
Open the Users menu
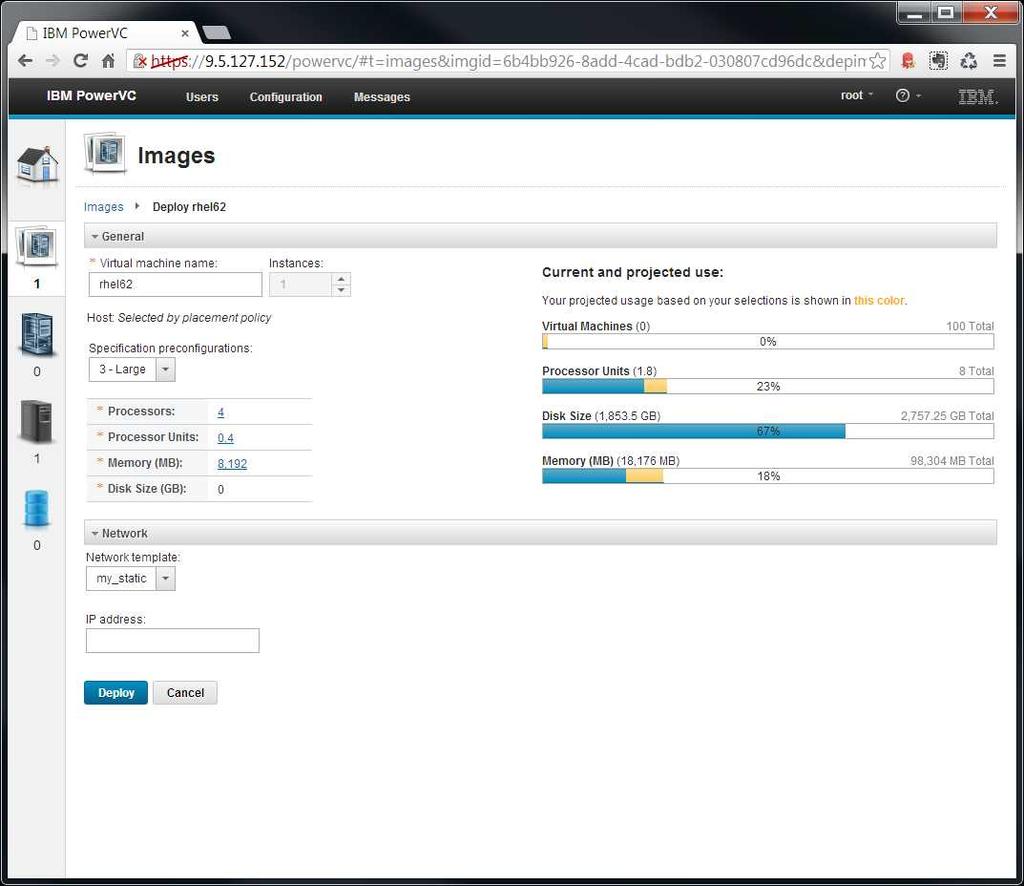pyautogui.click(x=202, y=97)
